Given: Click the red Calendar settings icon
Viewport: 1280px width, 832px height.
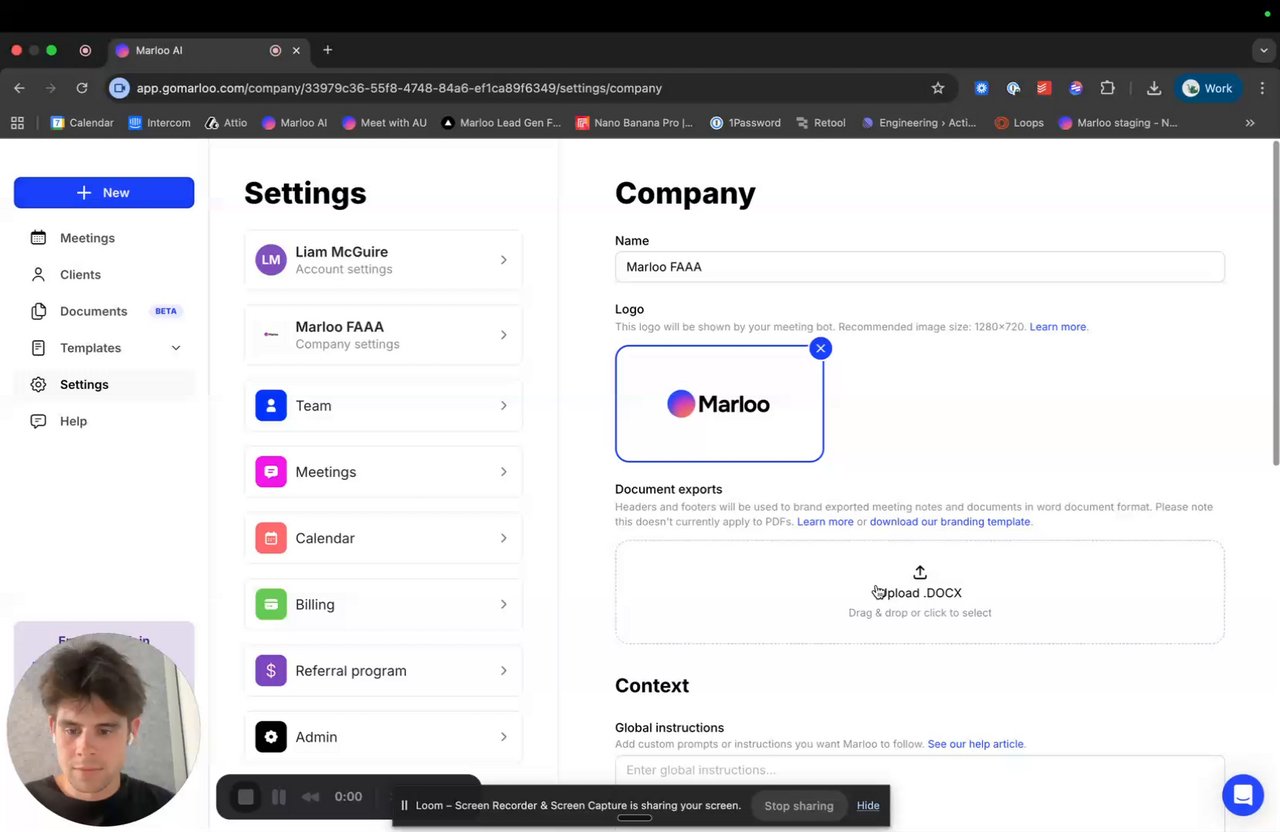Looking at the screenshot, I should pos(271,538).
